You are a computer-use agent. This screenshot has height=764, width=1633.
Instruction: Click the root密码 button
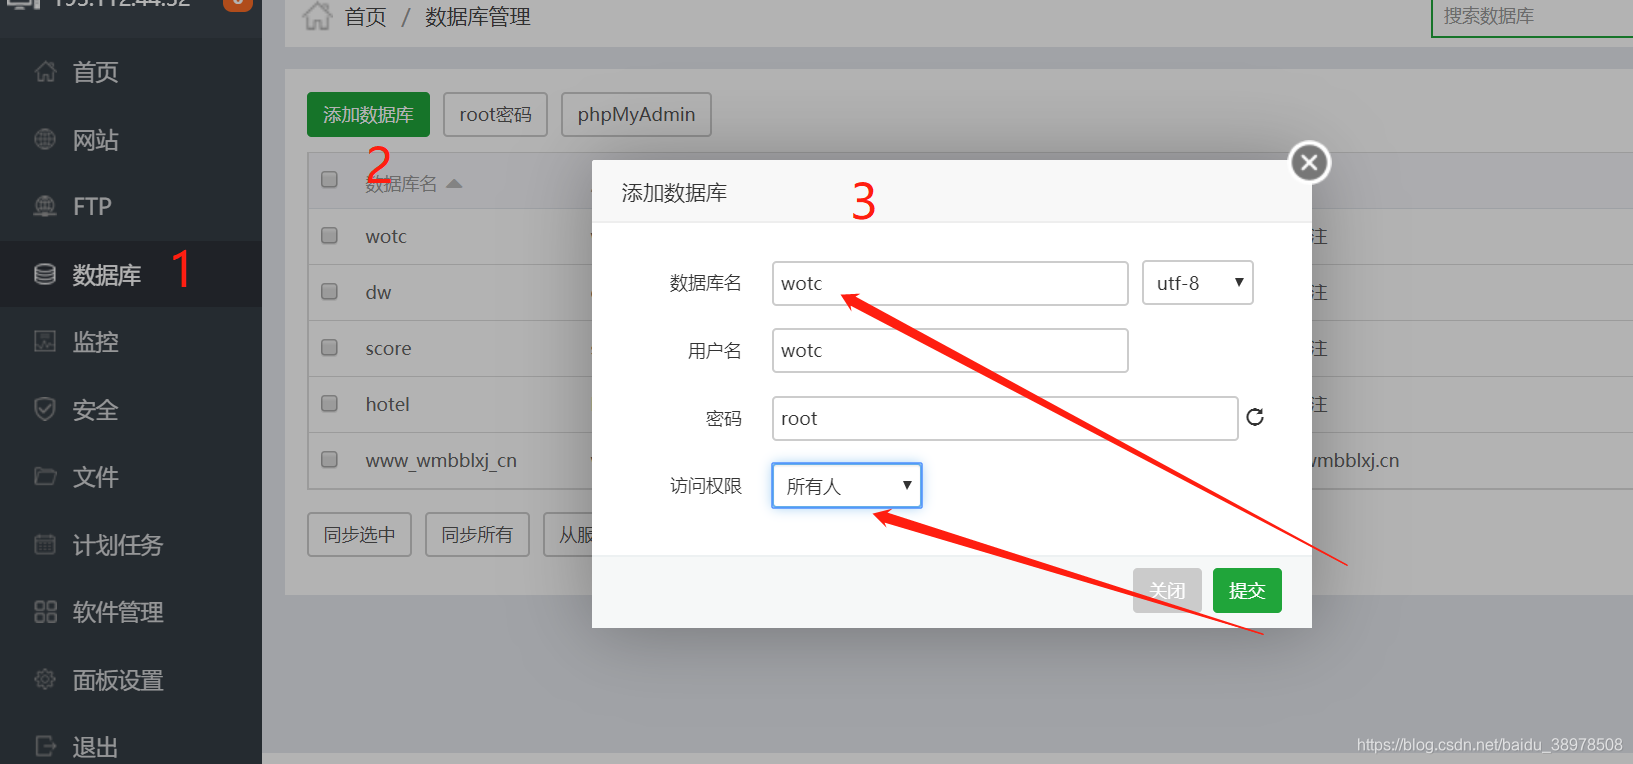pyautogui.click(x=495, y=114)
